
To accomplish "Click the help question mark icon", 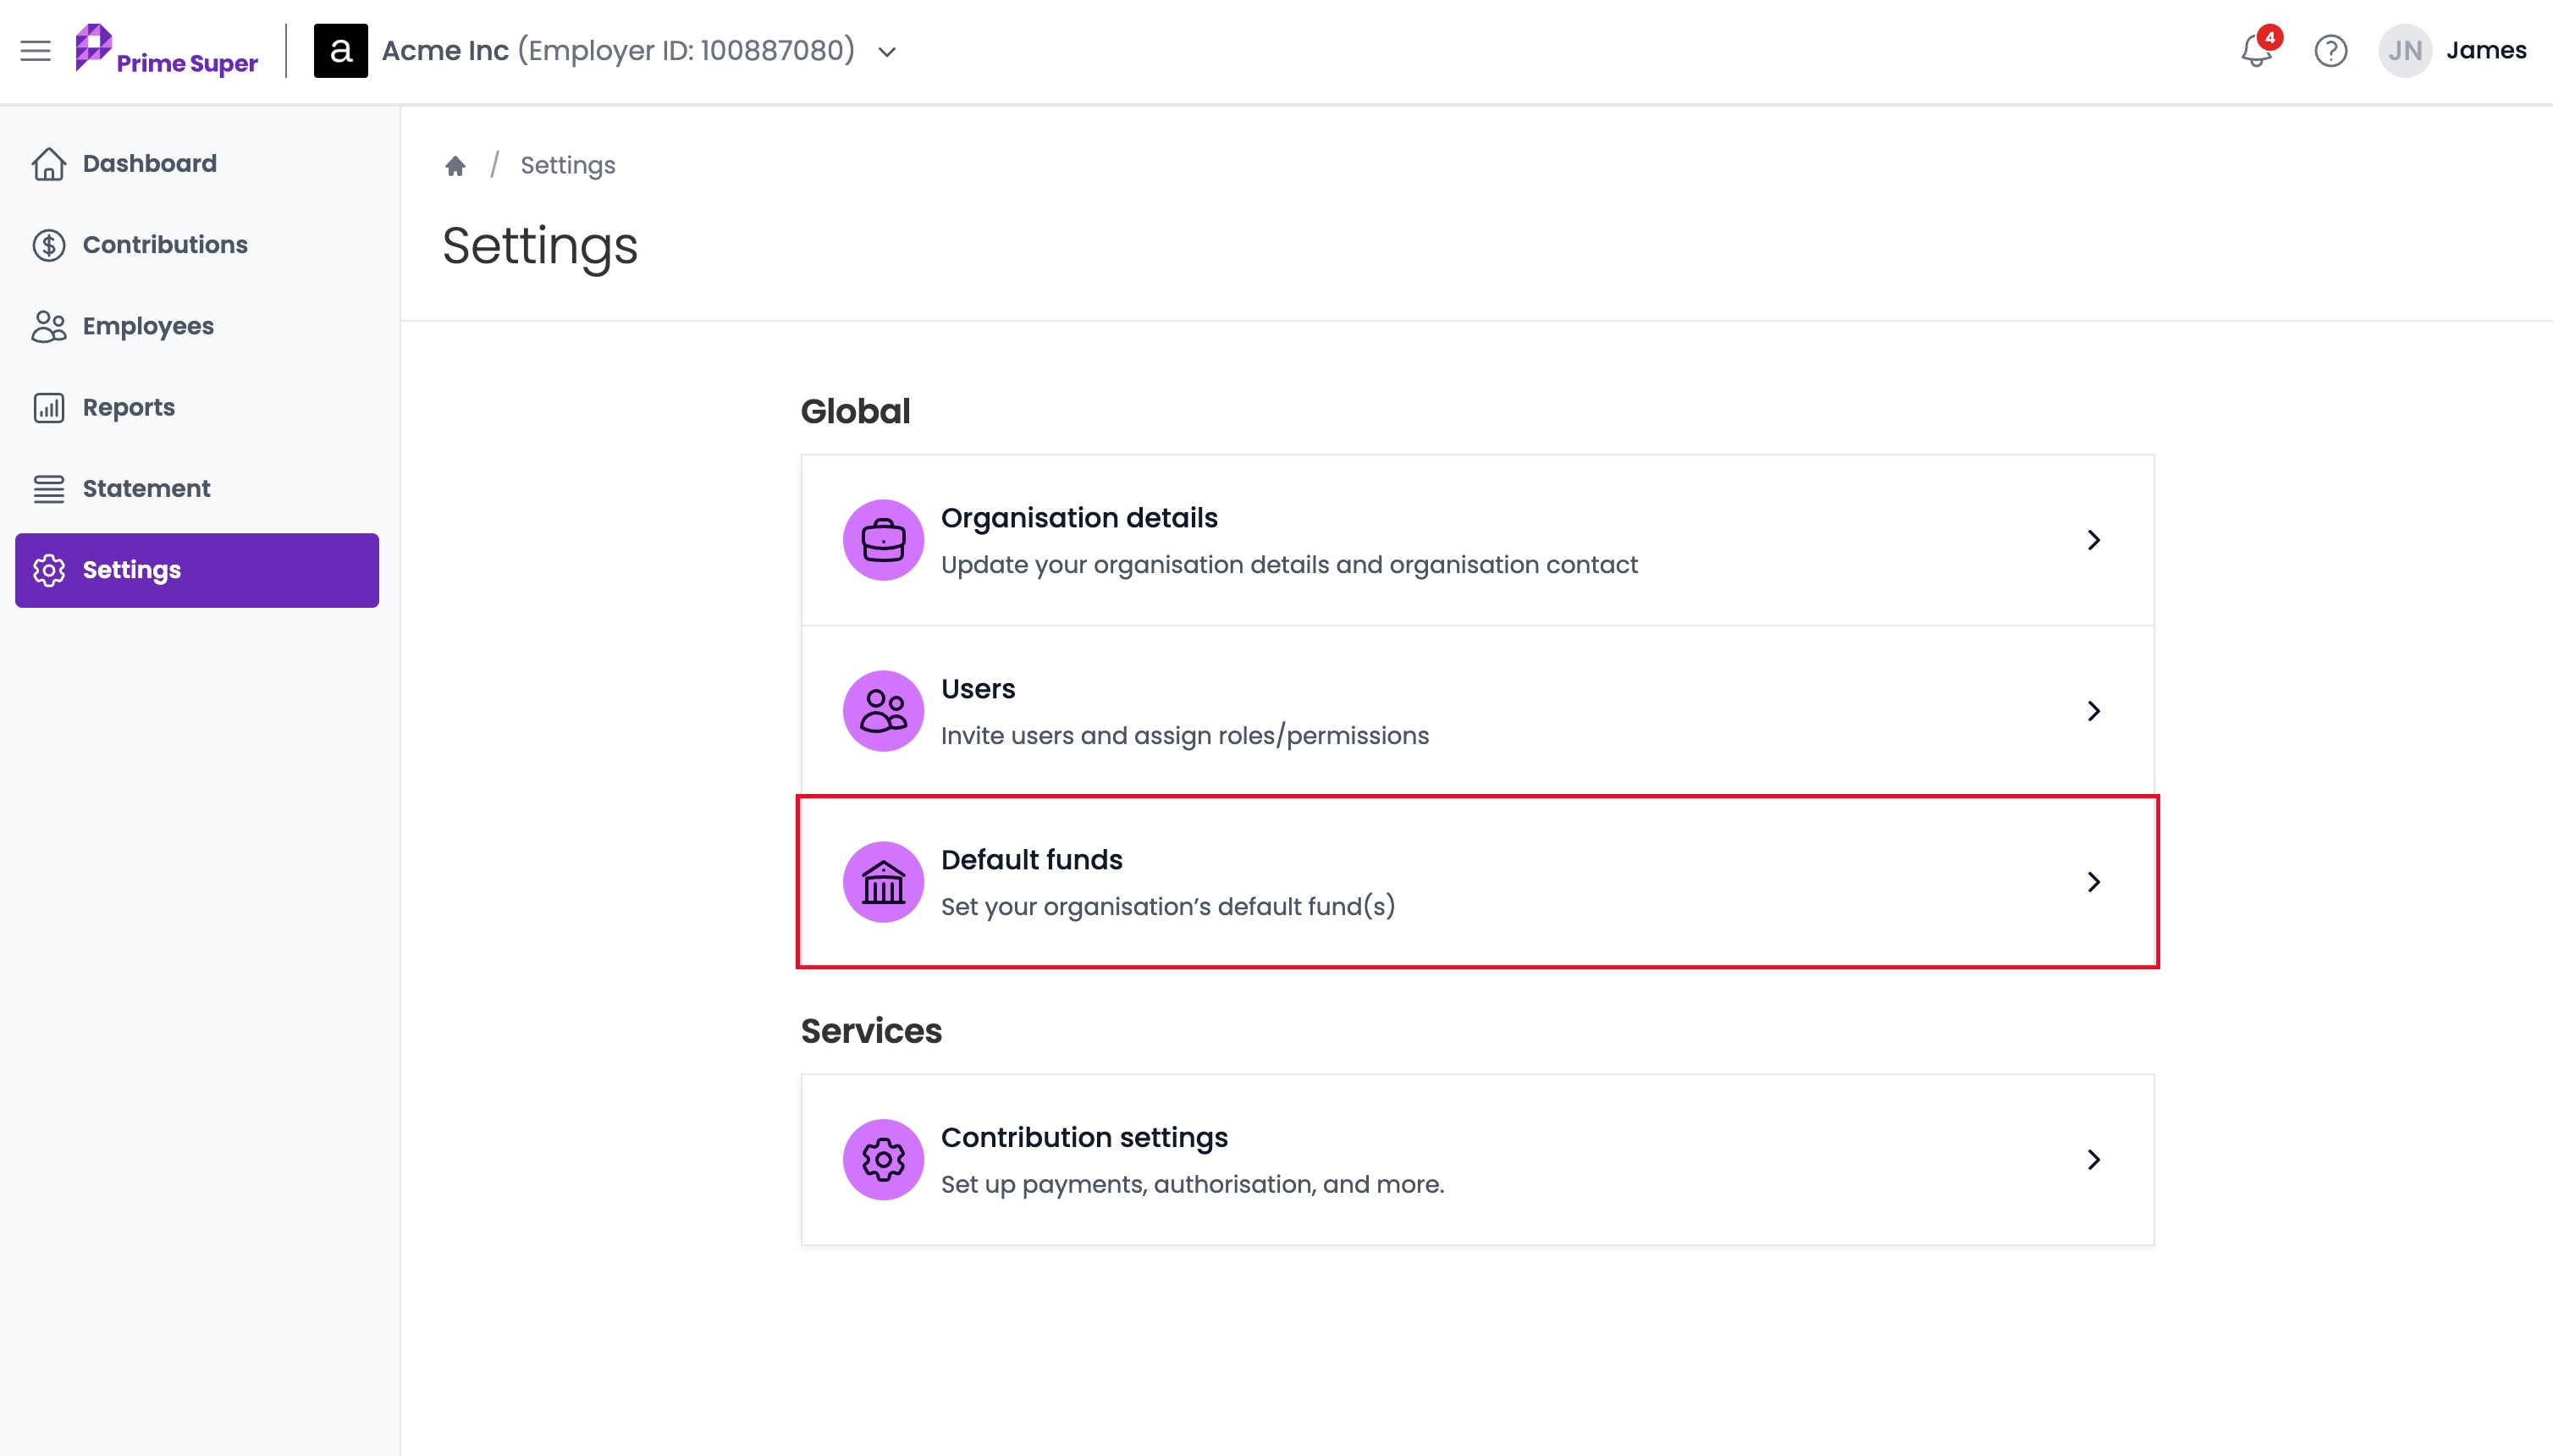I will [2330, 50].
